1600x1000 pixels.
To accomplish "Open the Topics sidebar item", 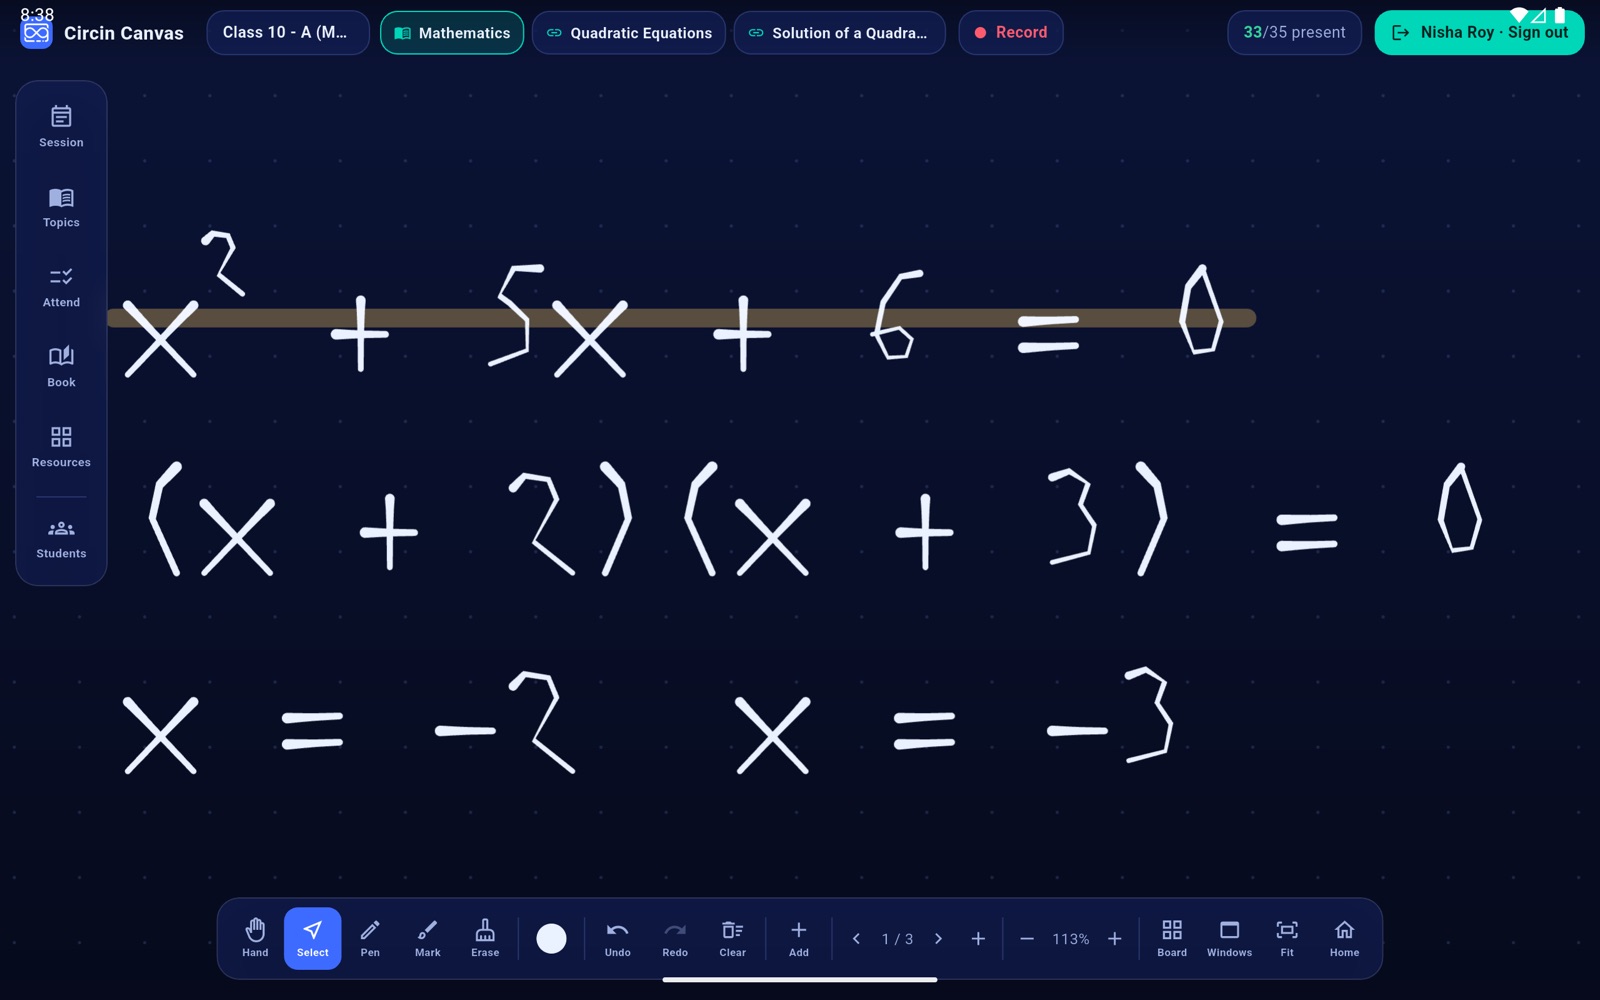I will (61, 207).
